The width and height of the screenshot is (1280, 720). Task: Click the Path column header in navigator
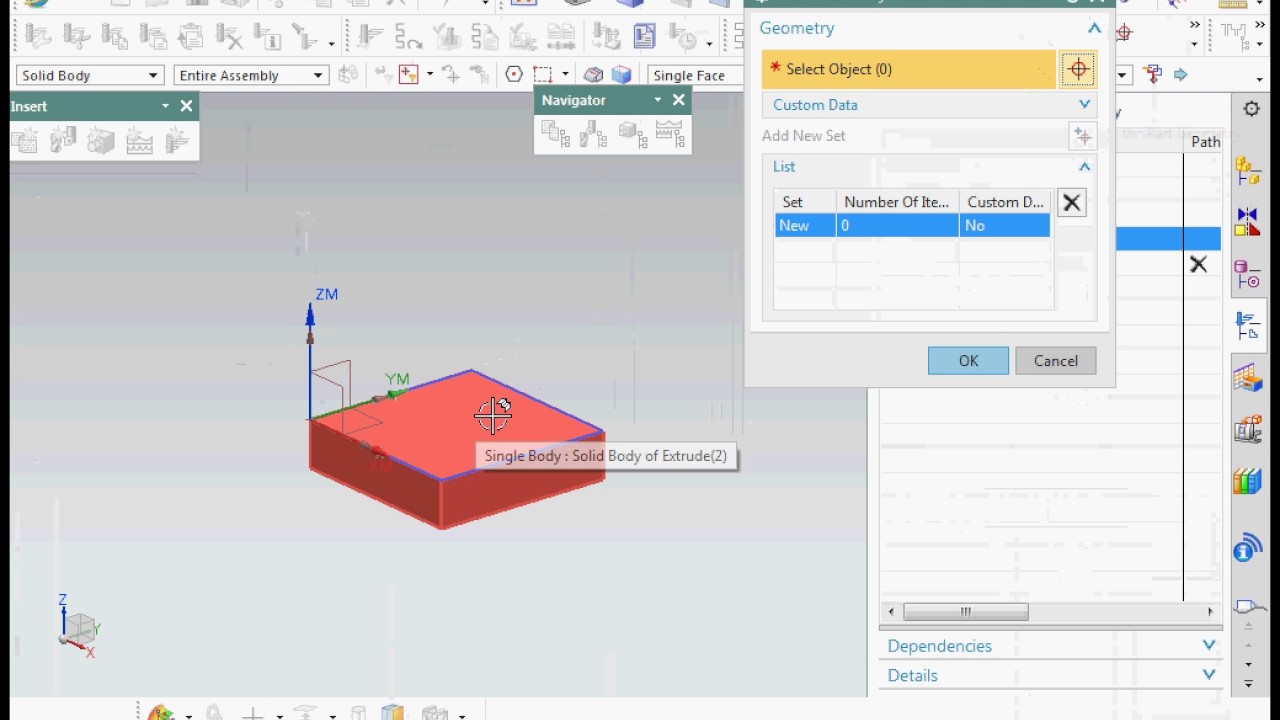click(1205, 142)
